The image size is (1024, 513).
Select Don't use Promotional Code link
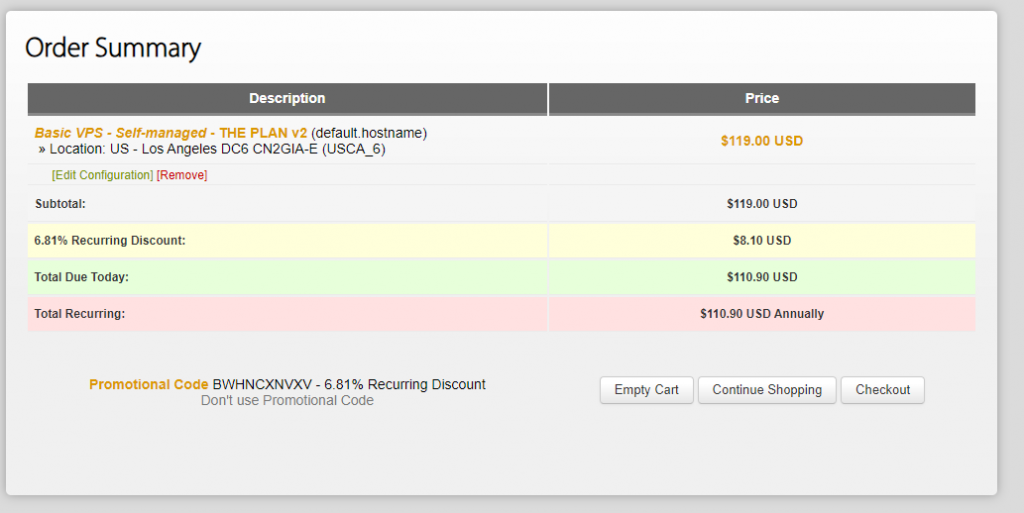click(x=287, y=401)
